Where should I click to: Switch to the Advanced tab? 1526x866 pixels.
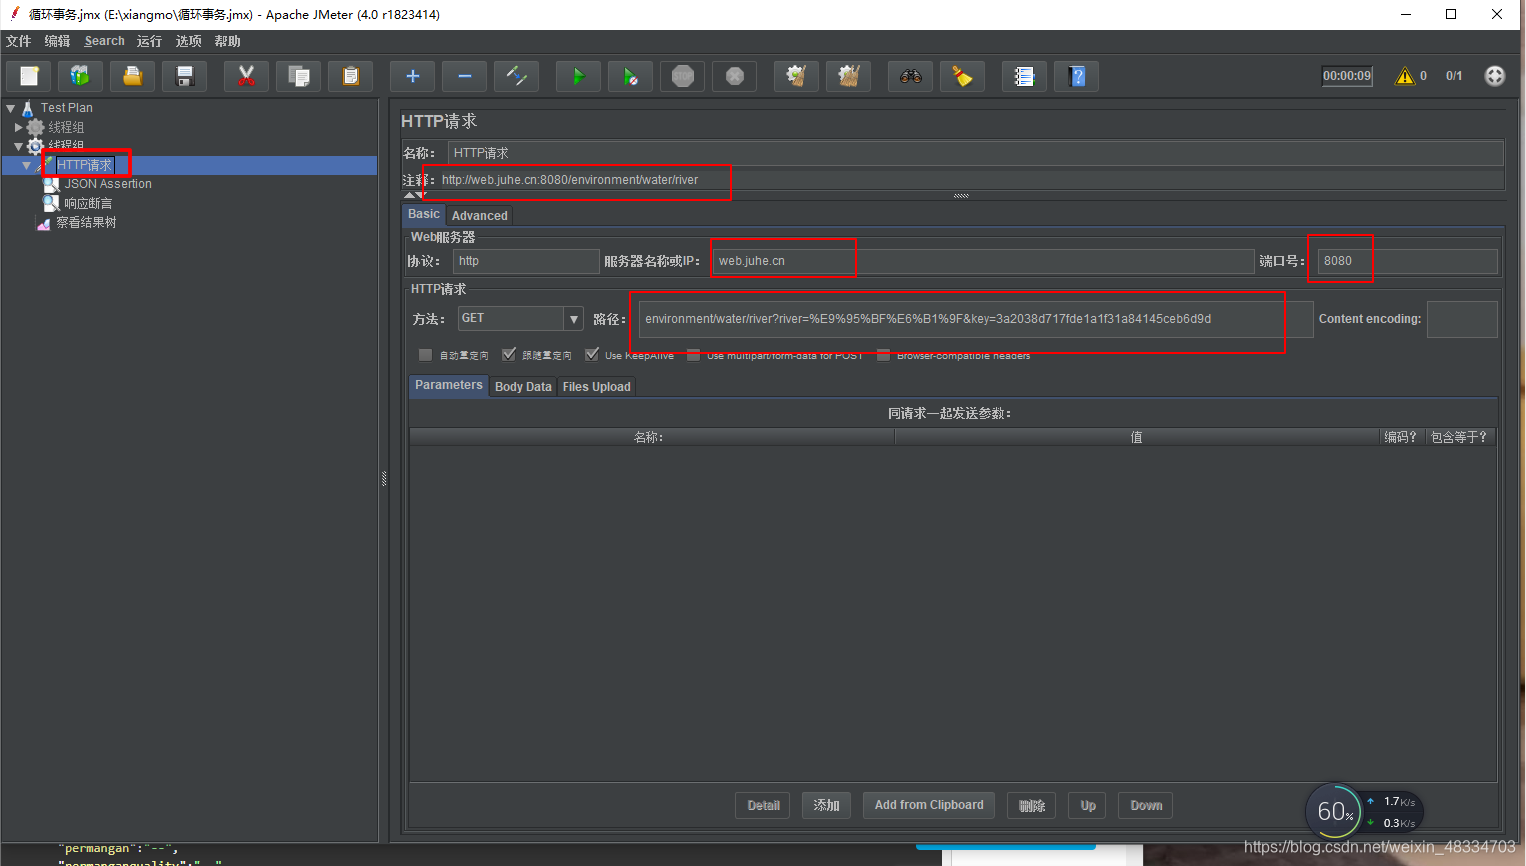click(480, 215)
